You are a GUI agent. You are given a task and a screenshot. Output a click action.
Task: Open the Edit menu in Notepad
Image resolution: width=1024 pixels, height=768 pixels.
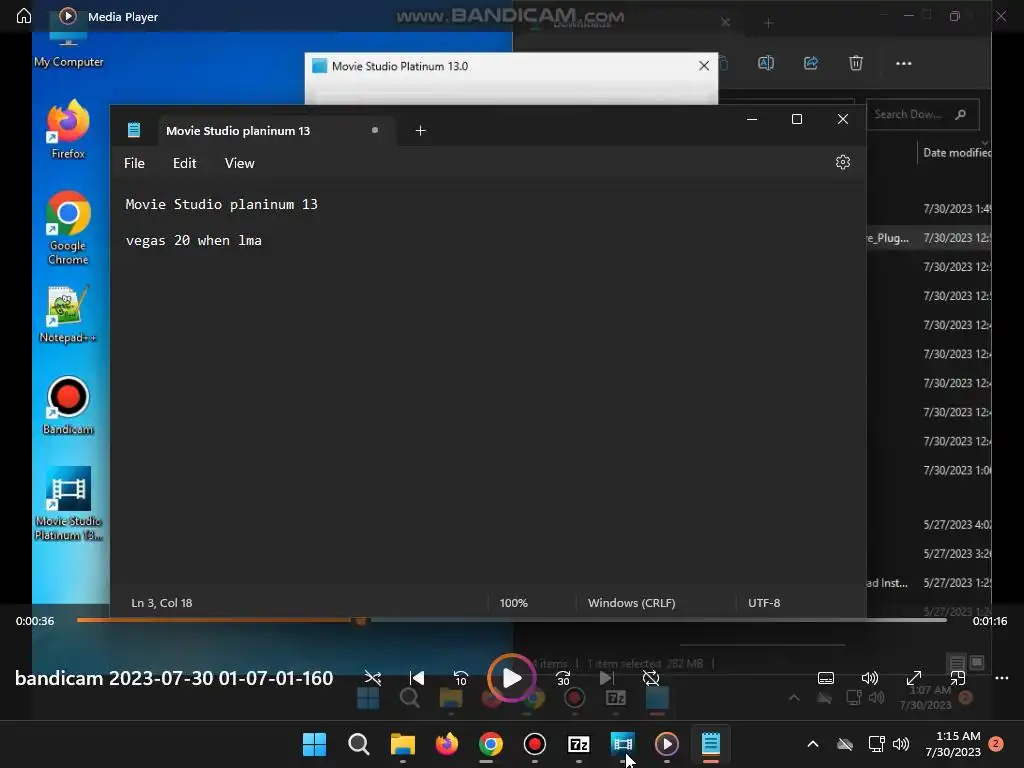coord(185,163)
